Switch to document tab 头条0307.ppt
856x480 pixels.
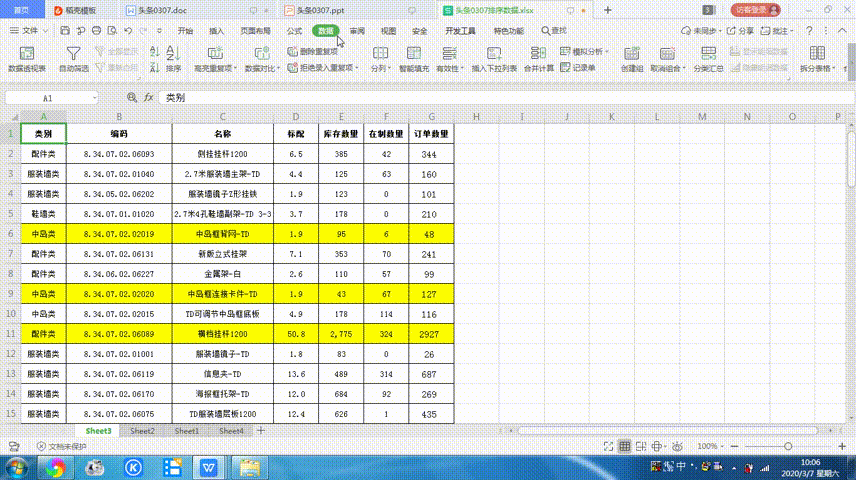321,10
